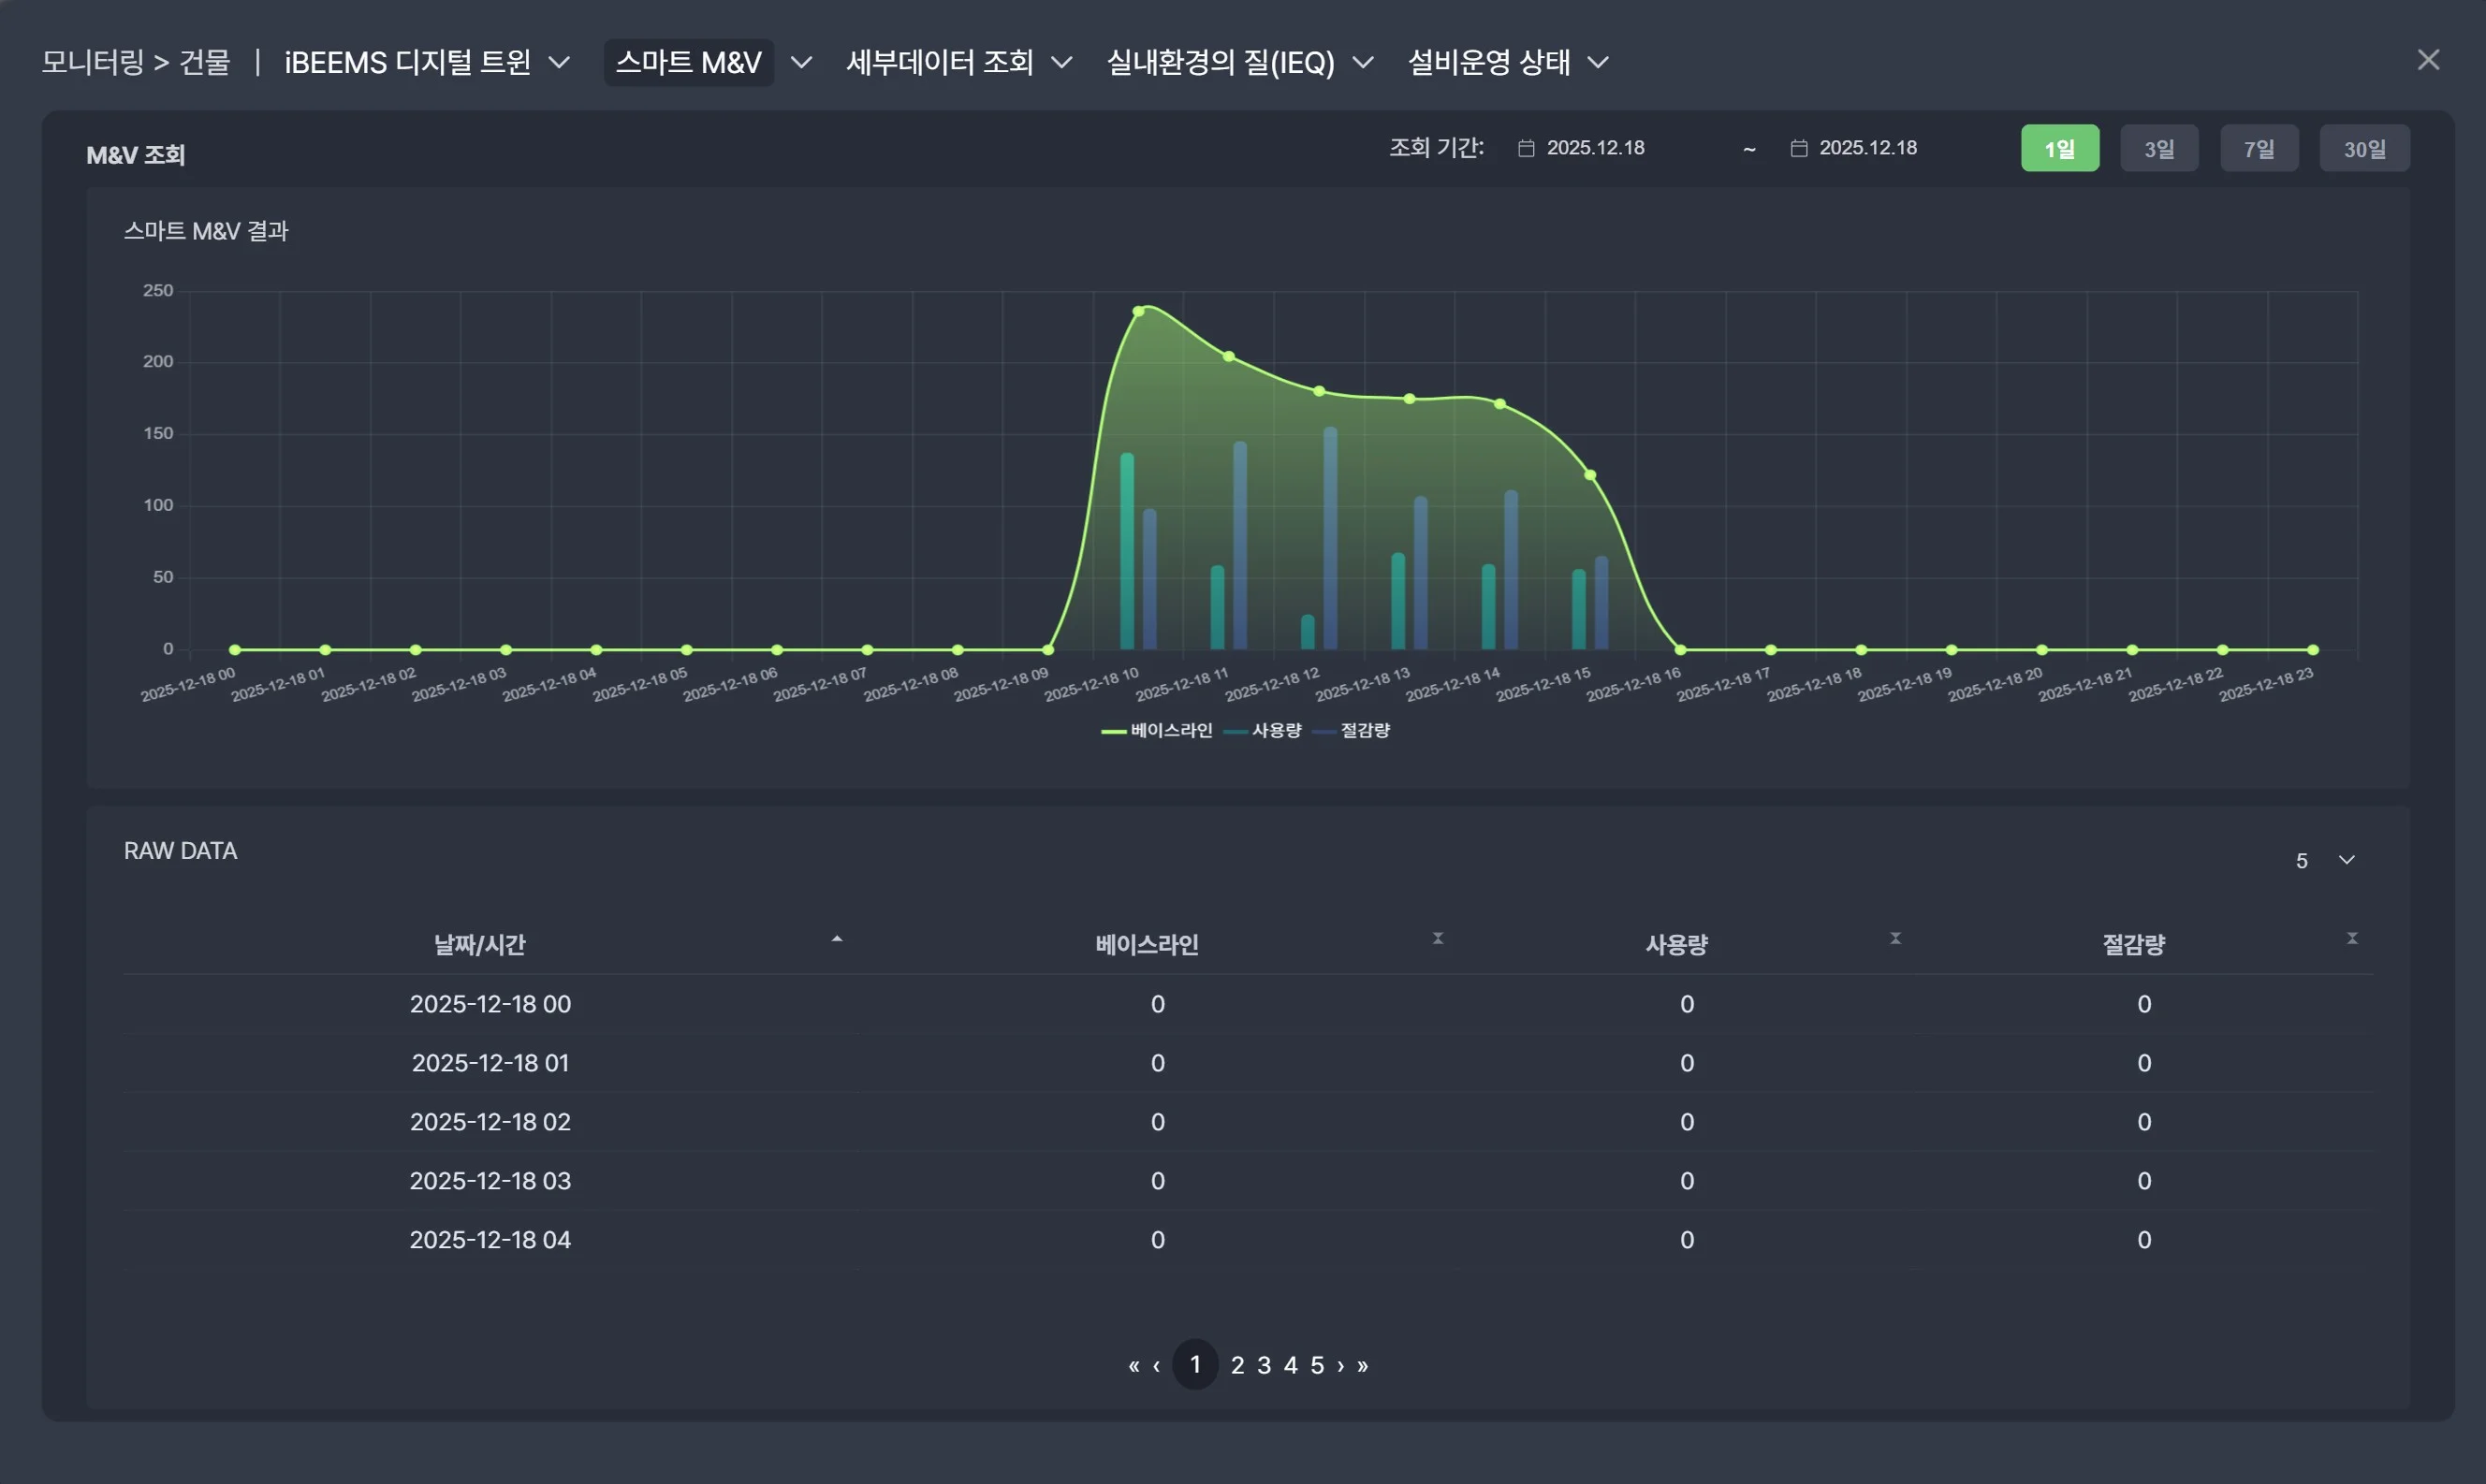The height and width of the screenshot is (1484, 2486).
Task: Go to page 3 of raw data
Action: (x=1264, y=1365)
